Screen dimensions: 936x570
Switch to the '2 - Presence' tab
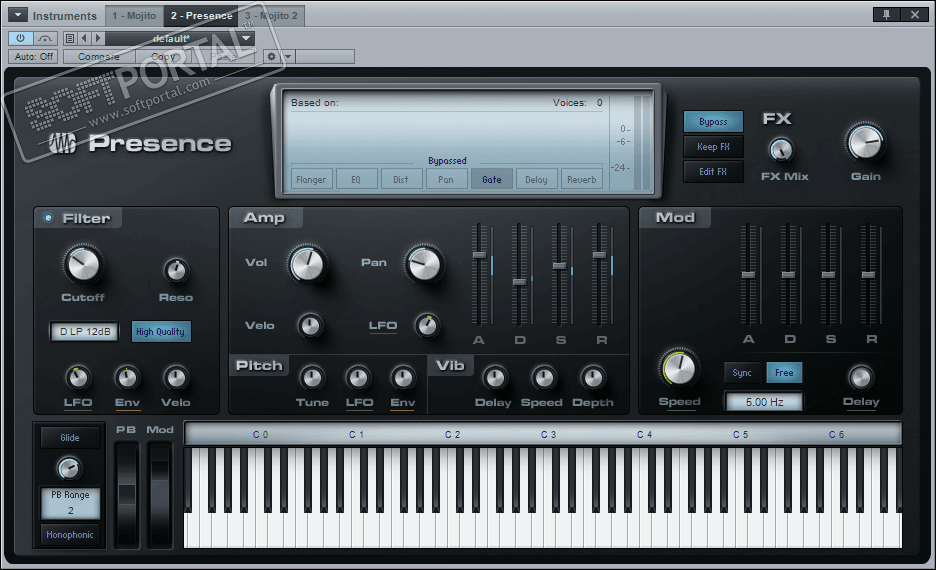point(201,16)
